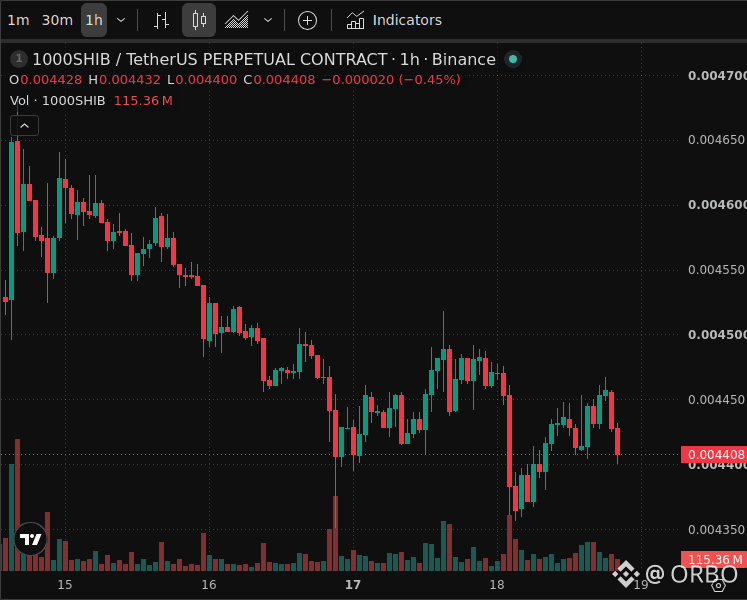Click date 16 on the time axis
747x600 pixels.
point(209,584)
